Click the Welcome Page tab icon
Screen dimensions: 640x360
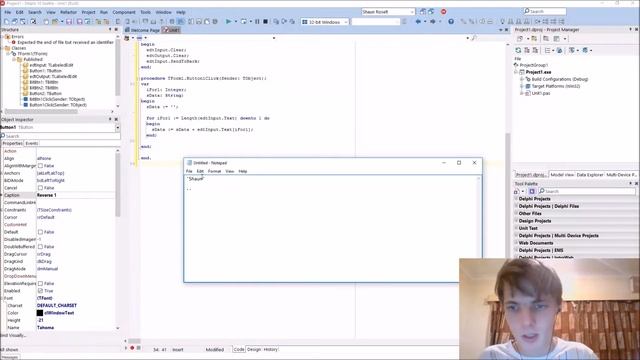click(127, 30)
